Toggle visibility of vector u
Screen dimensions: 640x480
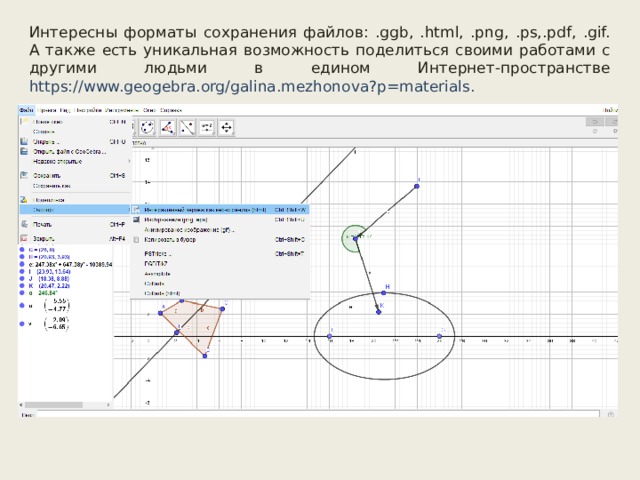coord(22,305)
